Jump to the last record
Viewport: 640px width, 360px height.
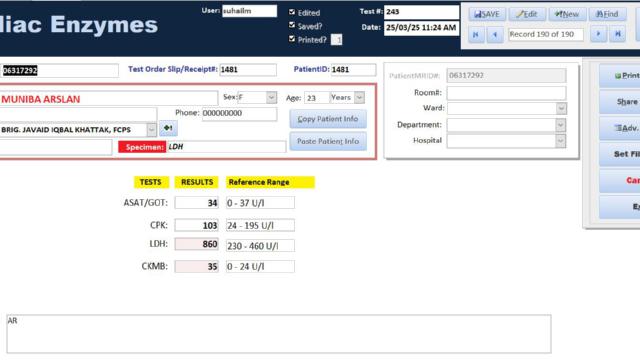(618, 34)
